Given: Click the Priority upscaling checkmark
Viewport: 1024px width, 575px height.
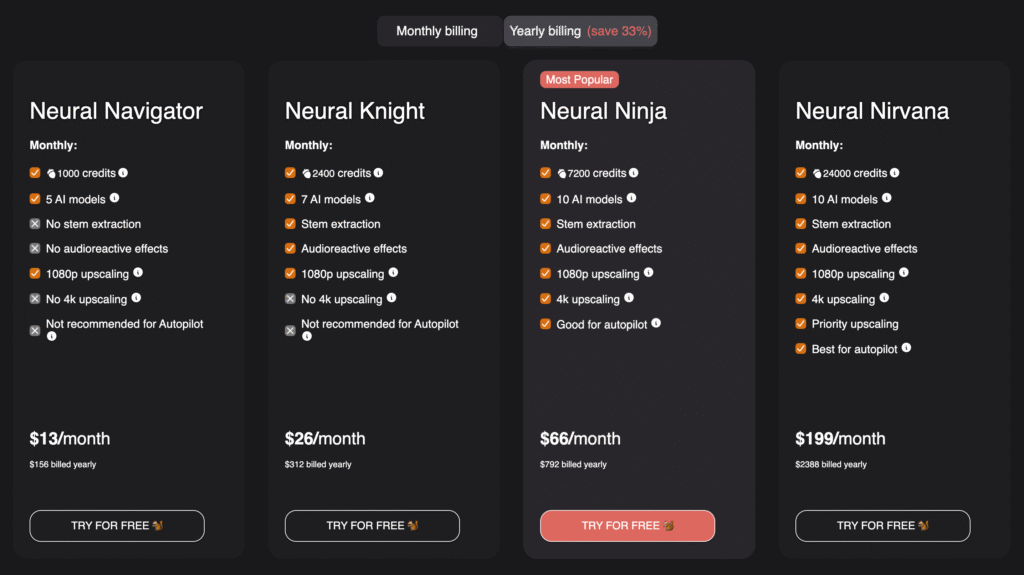Looking at the screenshot, I should [801, 323].
